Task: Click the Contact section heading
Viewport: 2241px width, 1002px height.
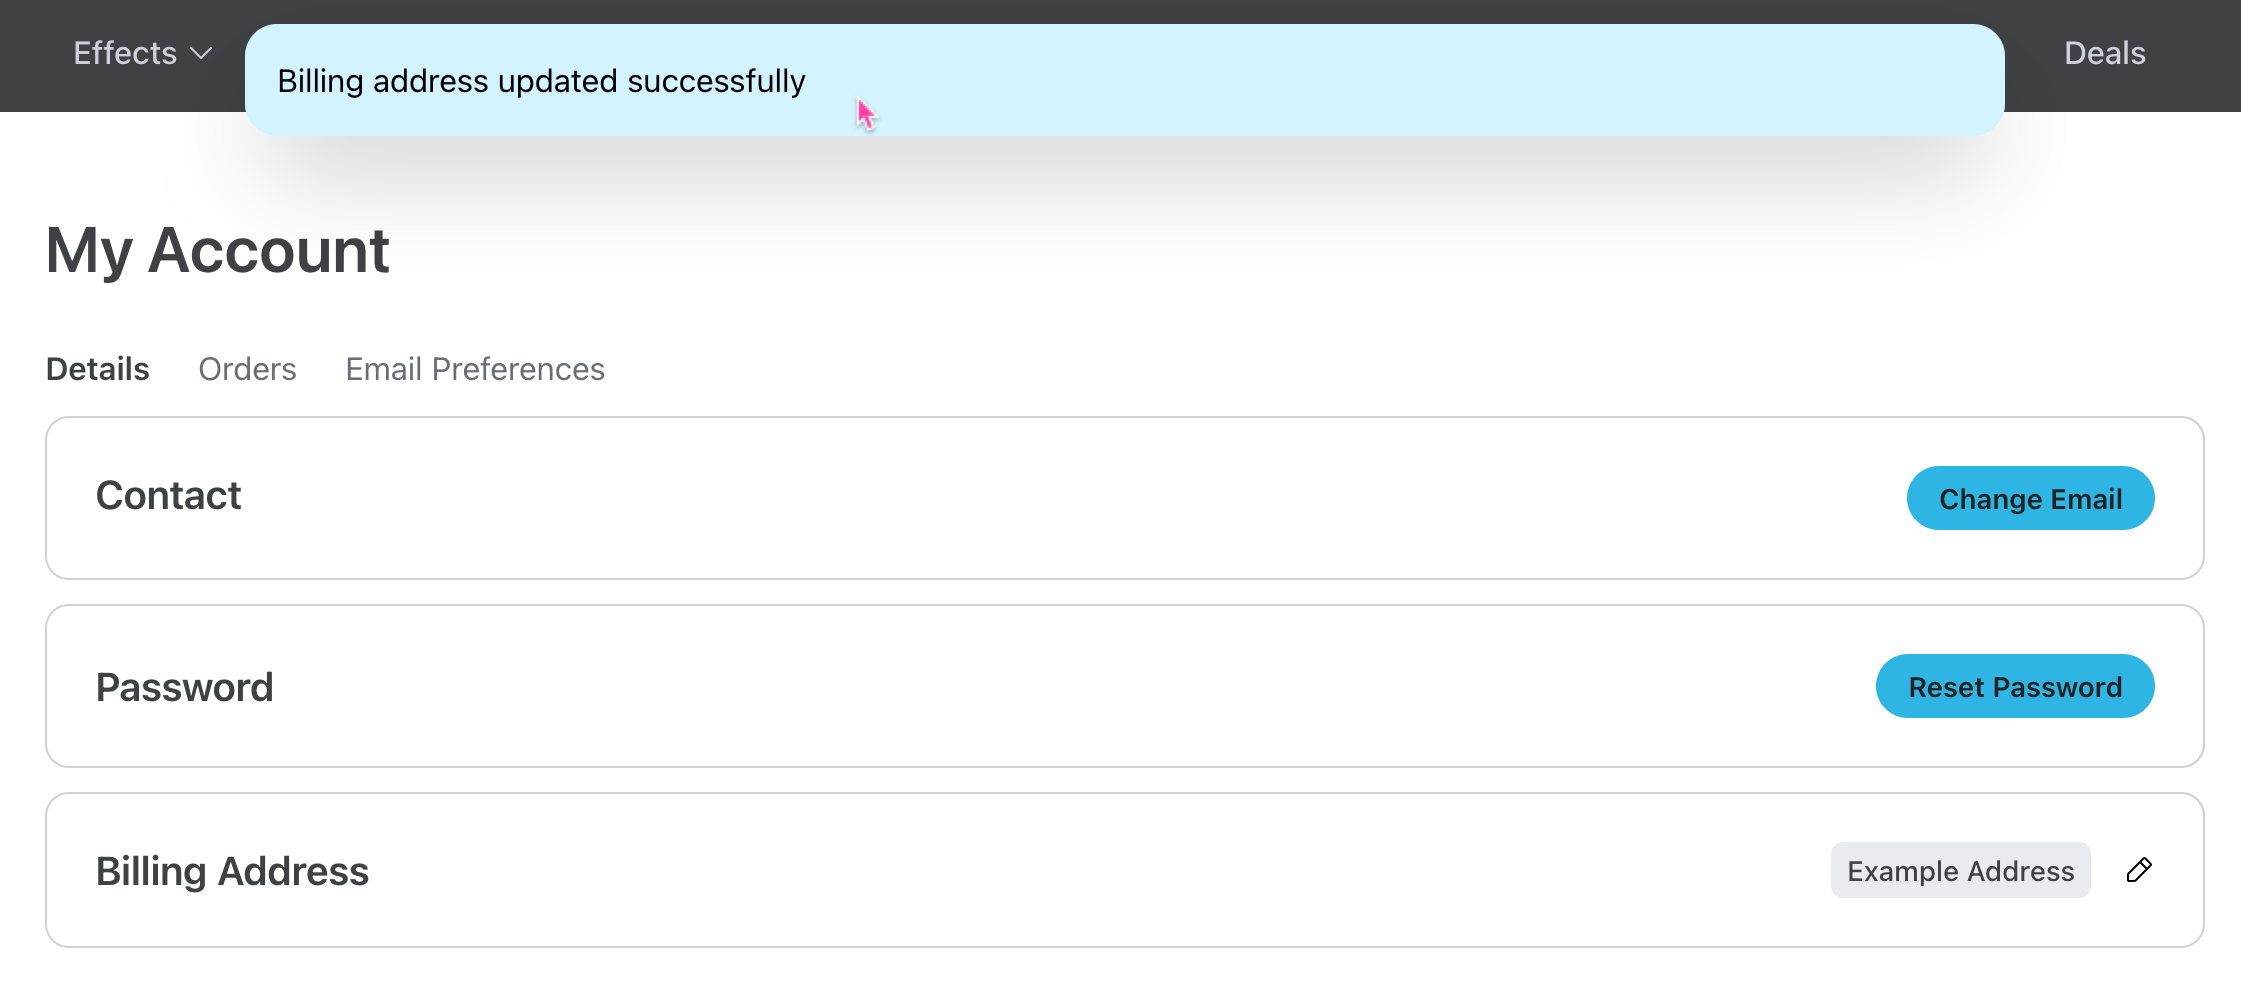Action: coord(169,496)
